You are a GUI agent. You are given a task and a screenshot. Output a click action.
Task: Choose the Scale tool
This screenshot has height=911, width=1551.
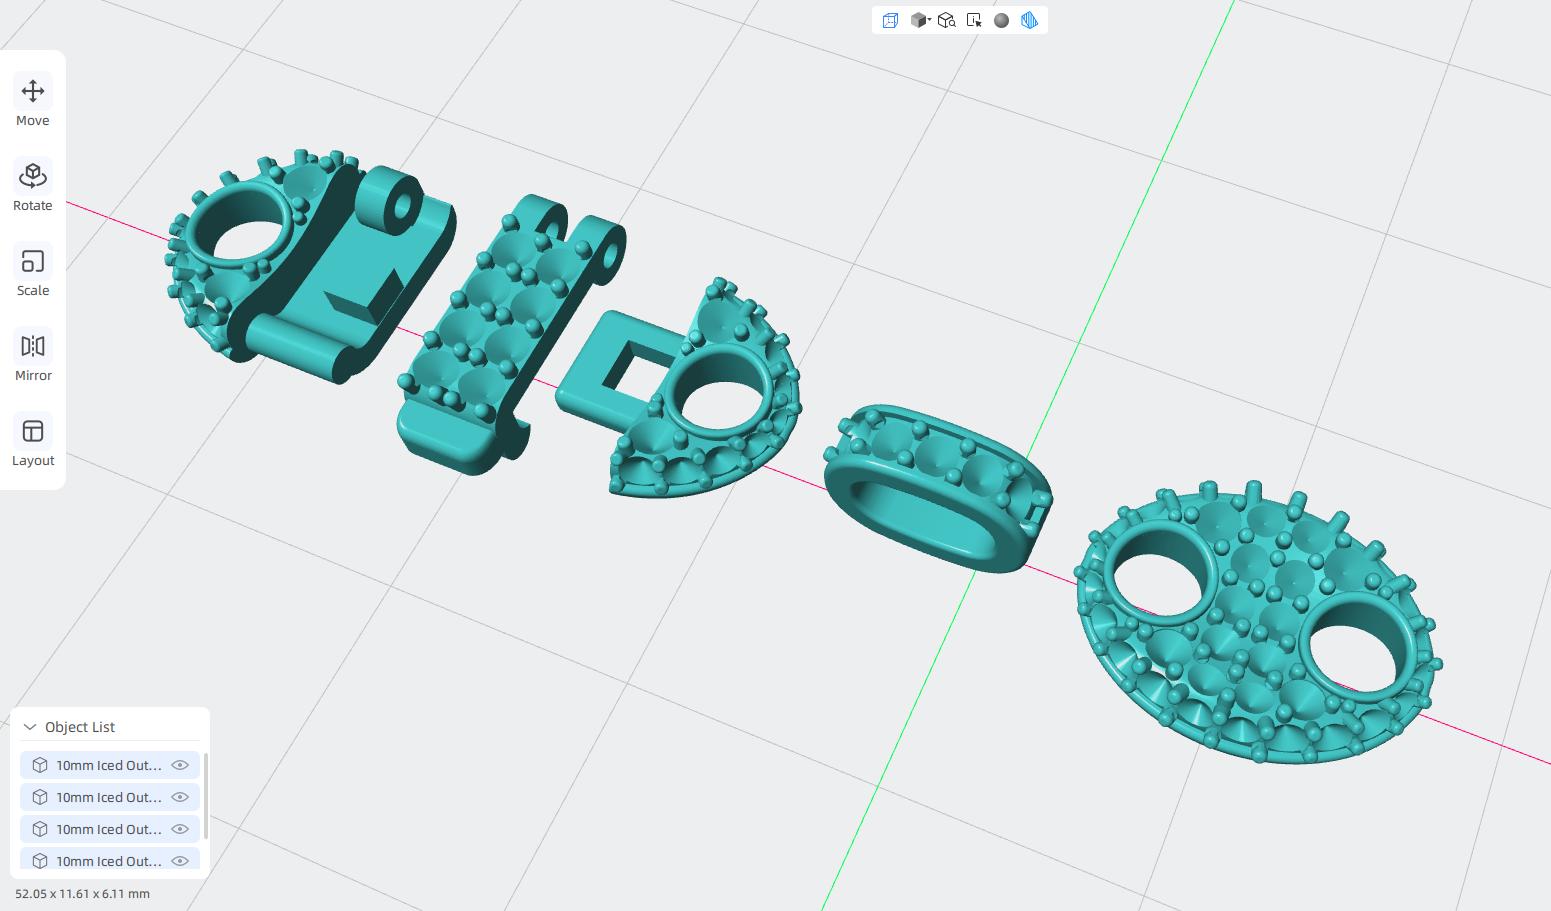33,272
